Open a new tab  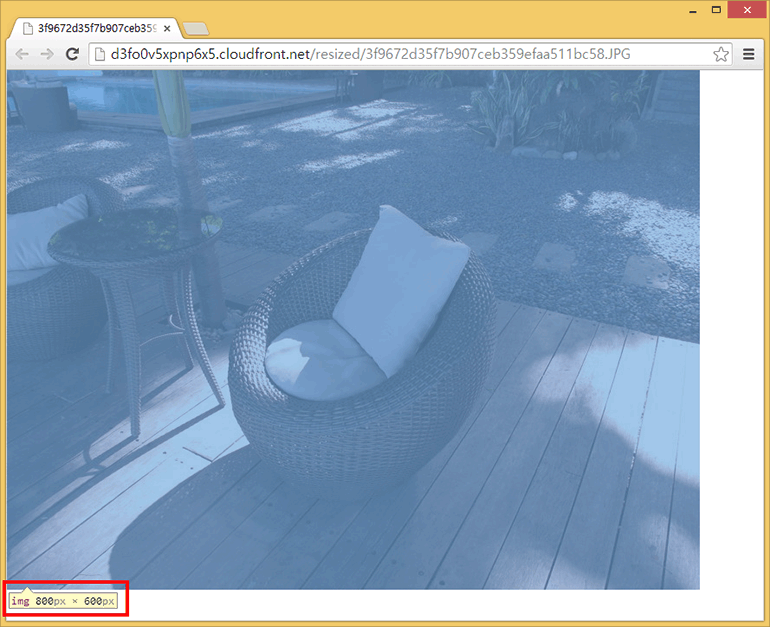tap(195, 28)
